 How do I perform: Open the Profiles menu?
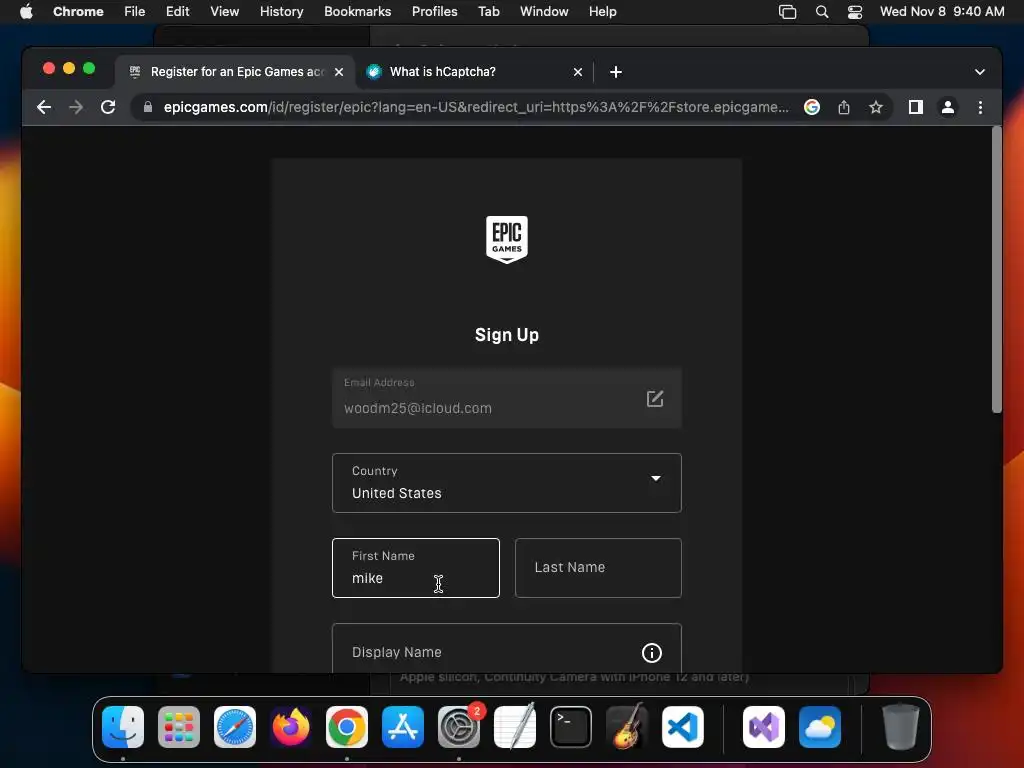pos(434,11)
